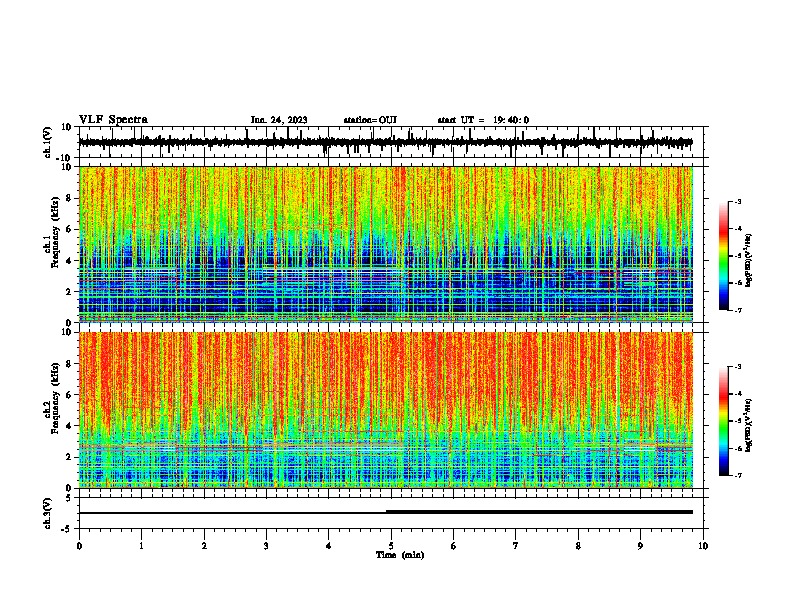Viewport: 792px width, 612px height.
Task: Click the "2" kHz tick of ch.1 spectrogram
Action: 70,292
